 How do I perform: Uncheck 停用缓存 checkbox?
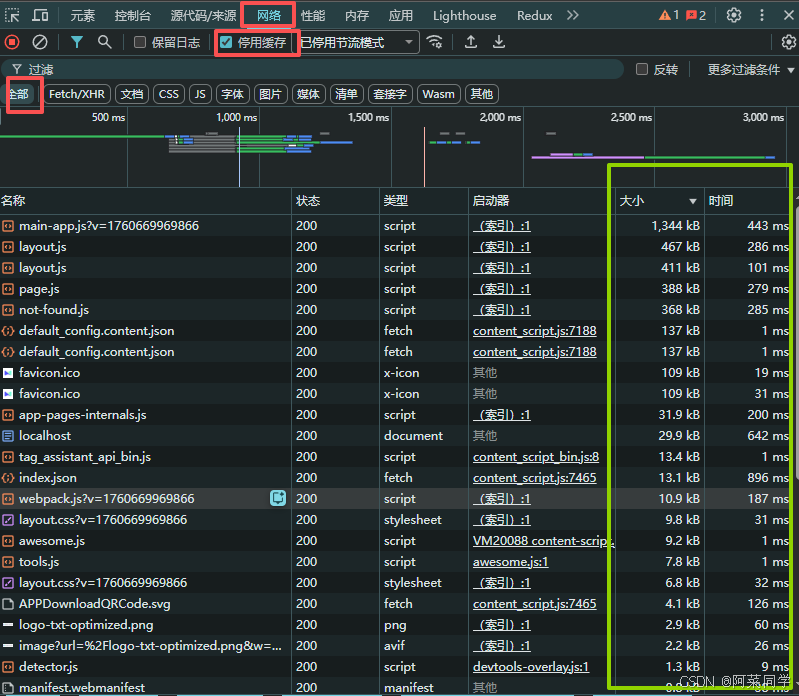[226, 42]
